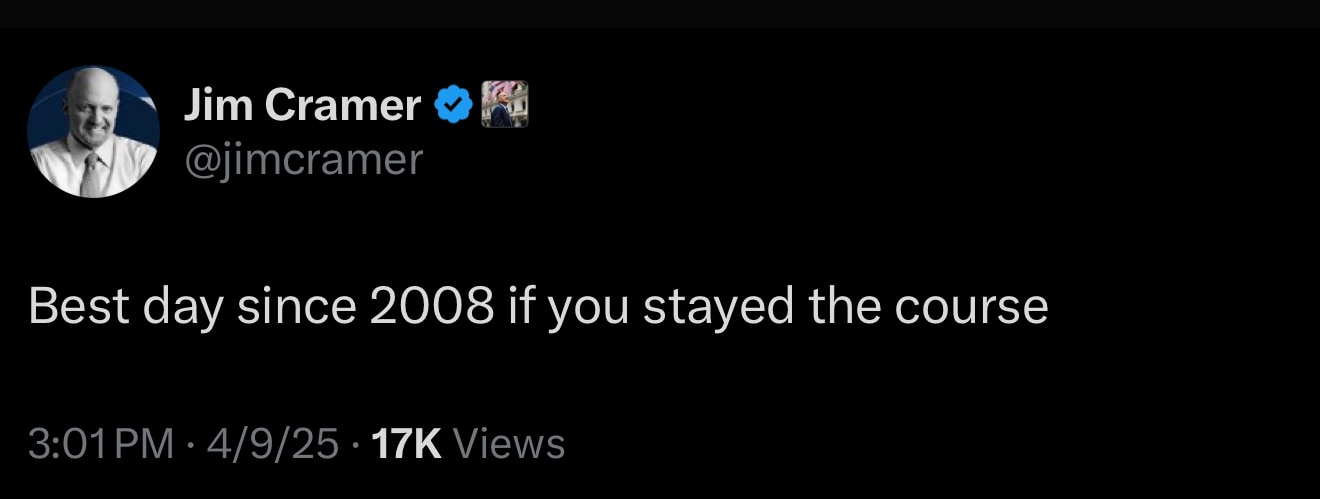Click the 3:01 PM timestamp
The image size is (1320, 499).
pos(101,443)
